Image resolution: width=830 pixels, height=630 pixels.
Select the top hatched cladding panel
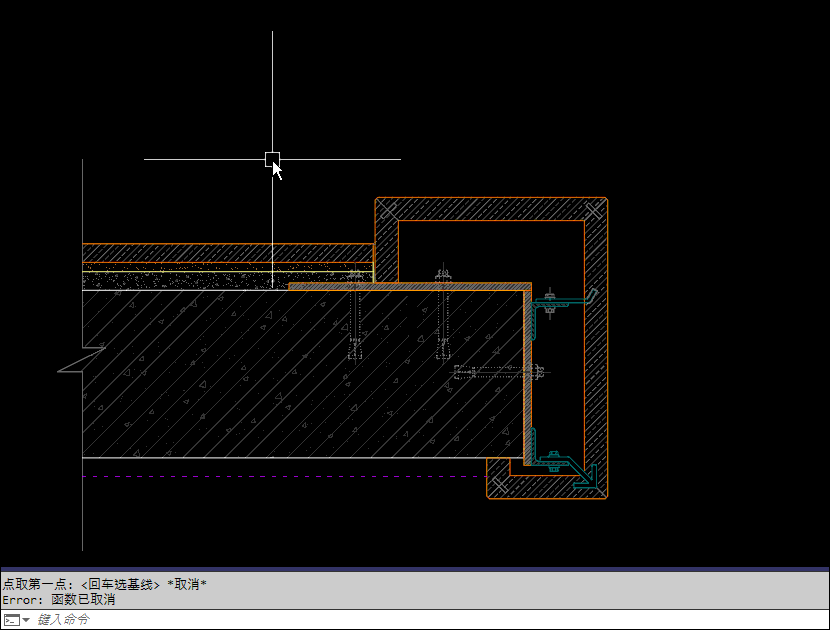point(491,209)
